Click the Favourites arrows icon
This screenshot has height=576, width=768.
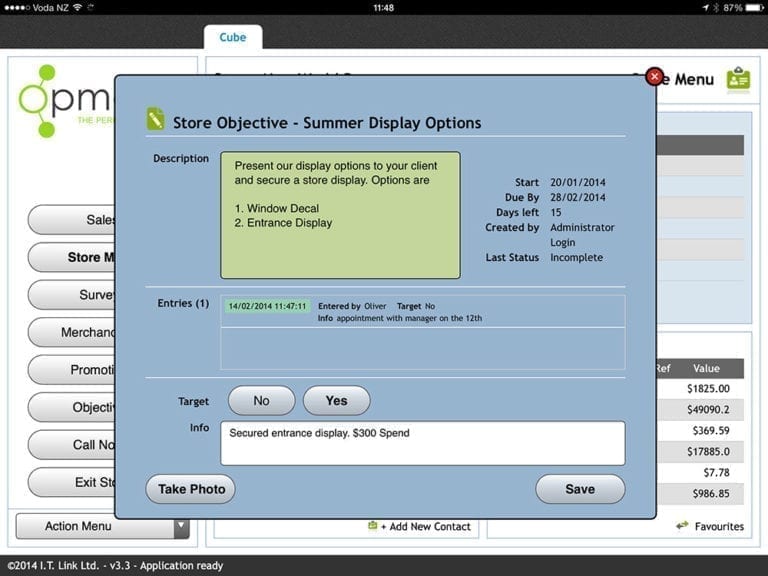coord(682,526)
